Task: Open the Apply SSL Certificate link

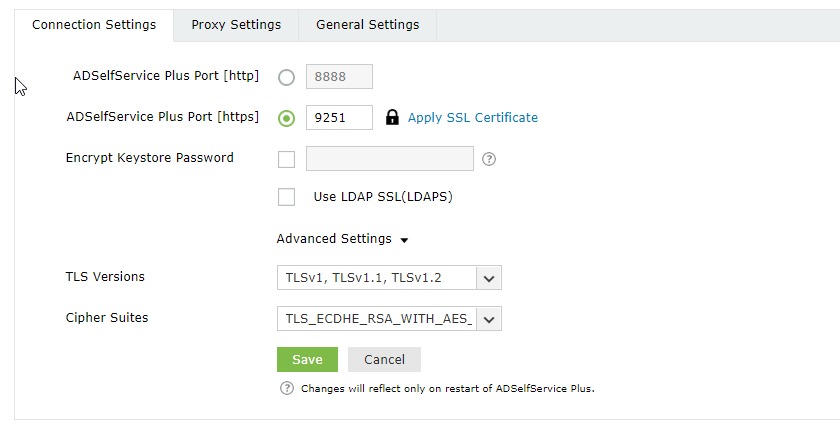Action: (472, 118)
